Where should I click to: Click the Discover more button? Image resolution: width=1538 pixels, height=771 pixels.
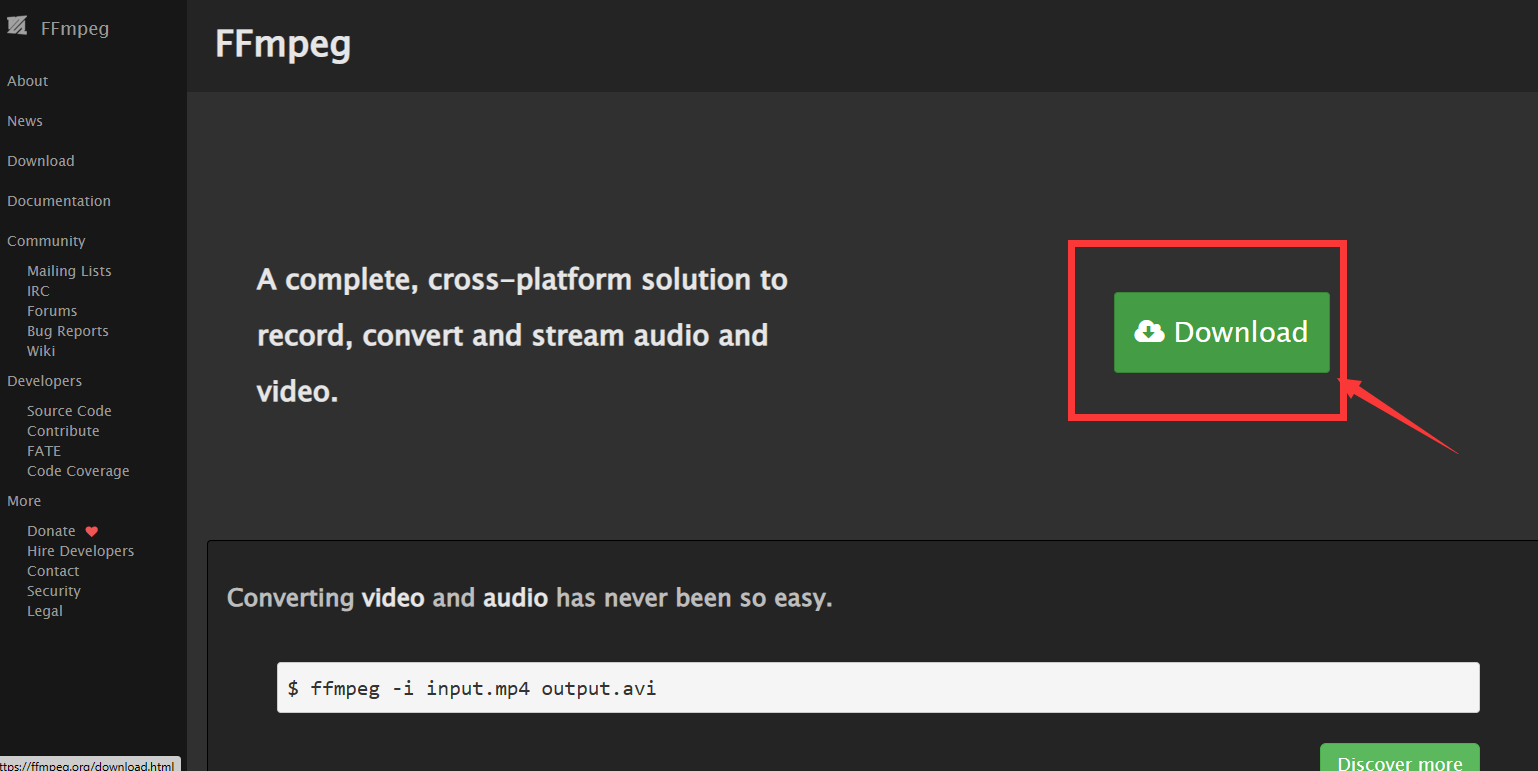1399,757
